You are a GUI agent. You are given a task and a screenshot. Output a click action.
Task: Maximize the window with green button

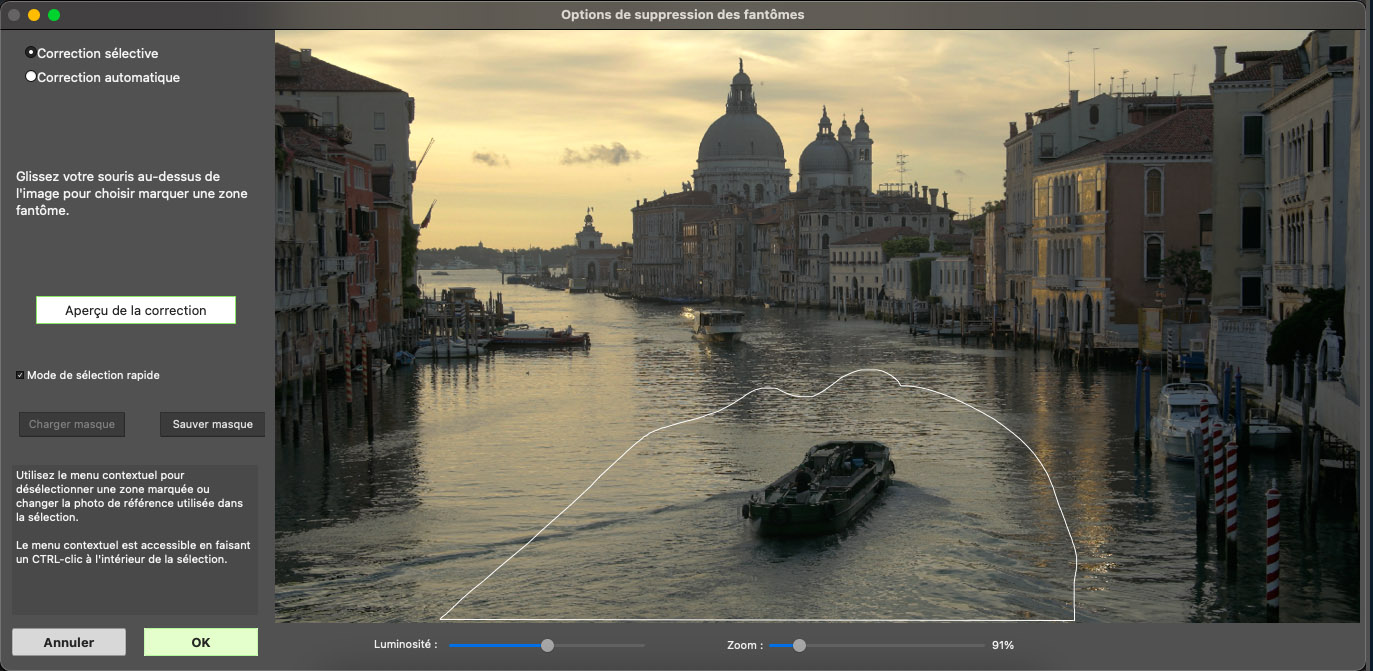point(54,15)
